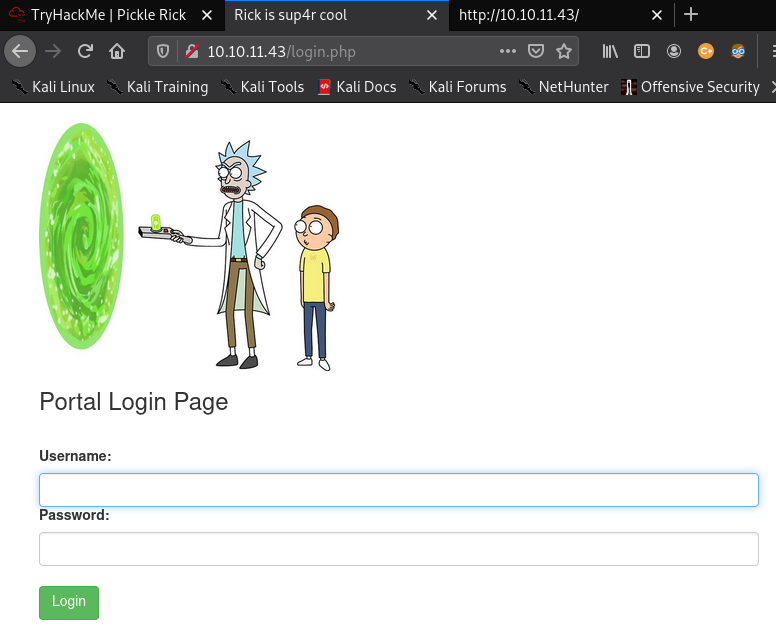776x633 pixels.
Task: Open the Library history and bookmarks icon
Action: pyautogui.click(x=610, y=51)
